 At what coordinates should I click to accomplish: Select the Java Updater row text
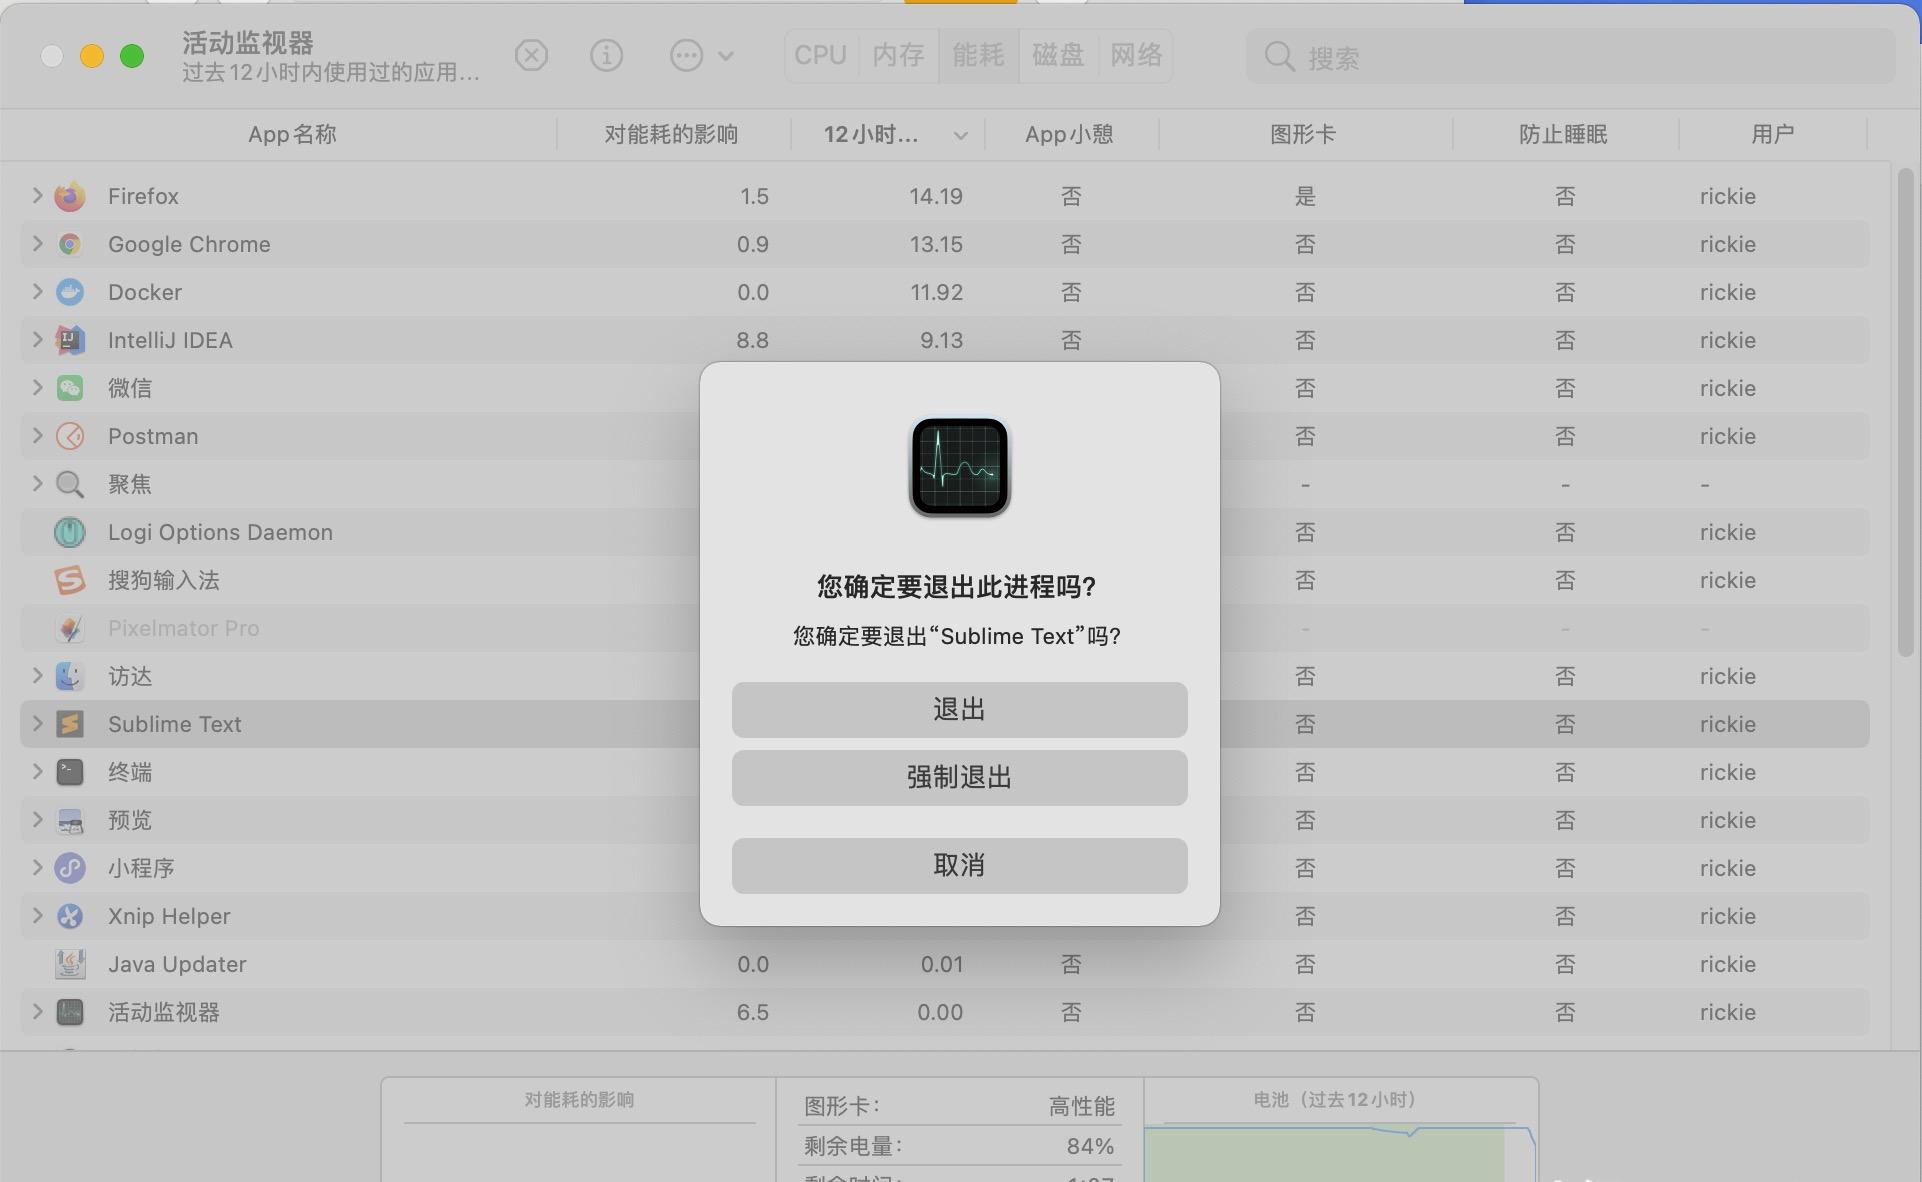click(x=177, y=964)
